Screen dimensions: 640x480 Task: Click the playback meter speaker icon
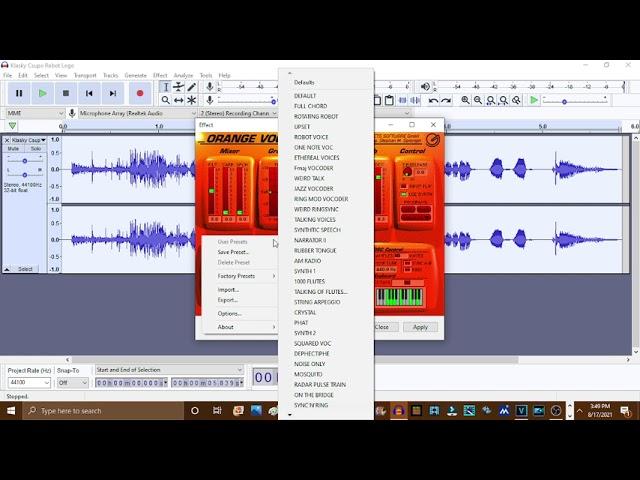tap(425, 87)
